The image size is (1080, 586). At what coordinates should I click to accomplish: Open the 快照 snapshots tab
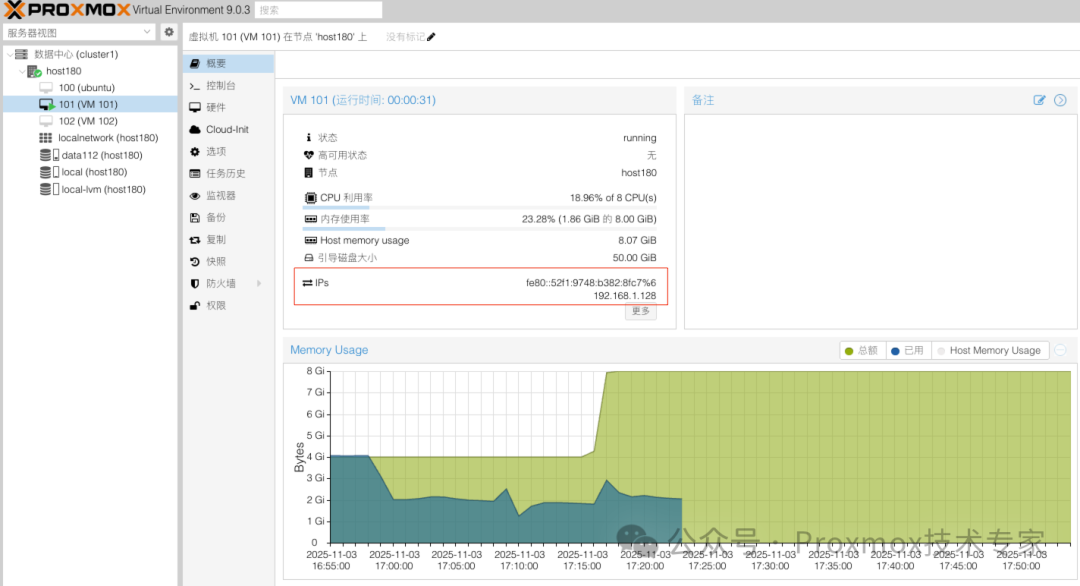[216, 261]
